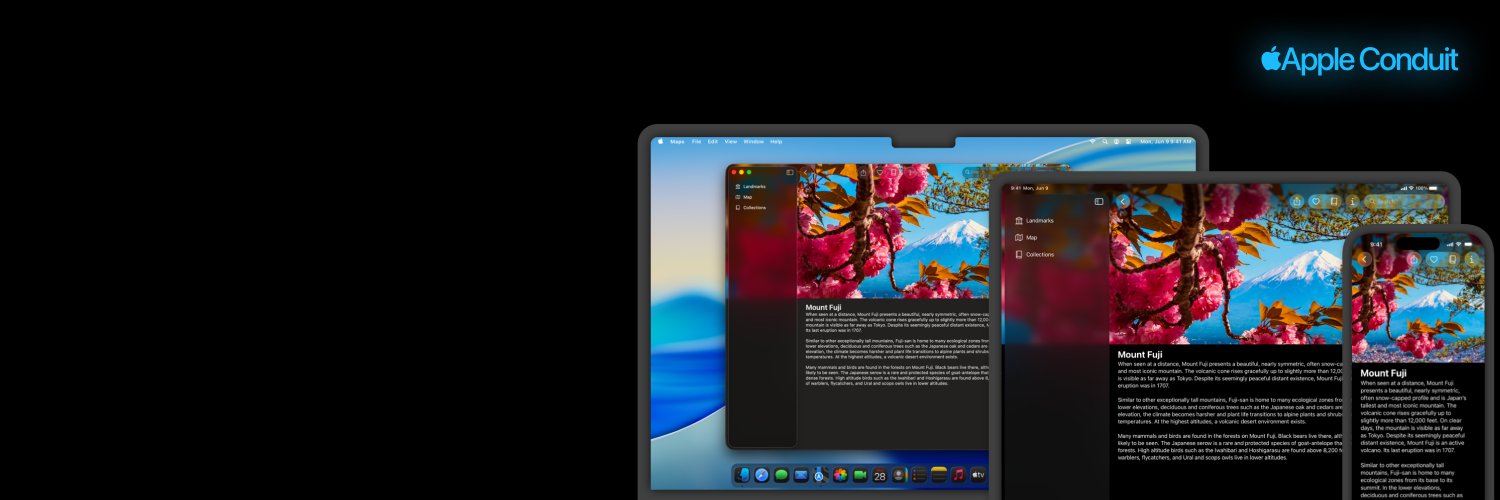Open the File menu on the Mac
Screen dimensions: 1500x500
point(696,142)
